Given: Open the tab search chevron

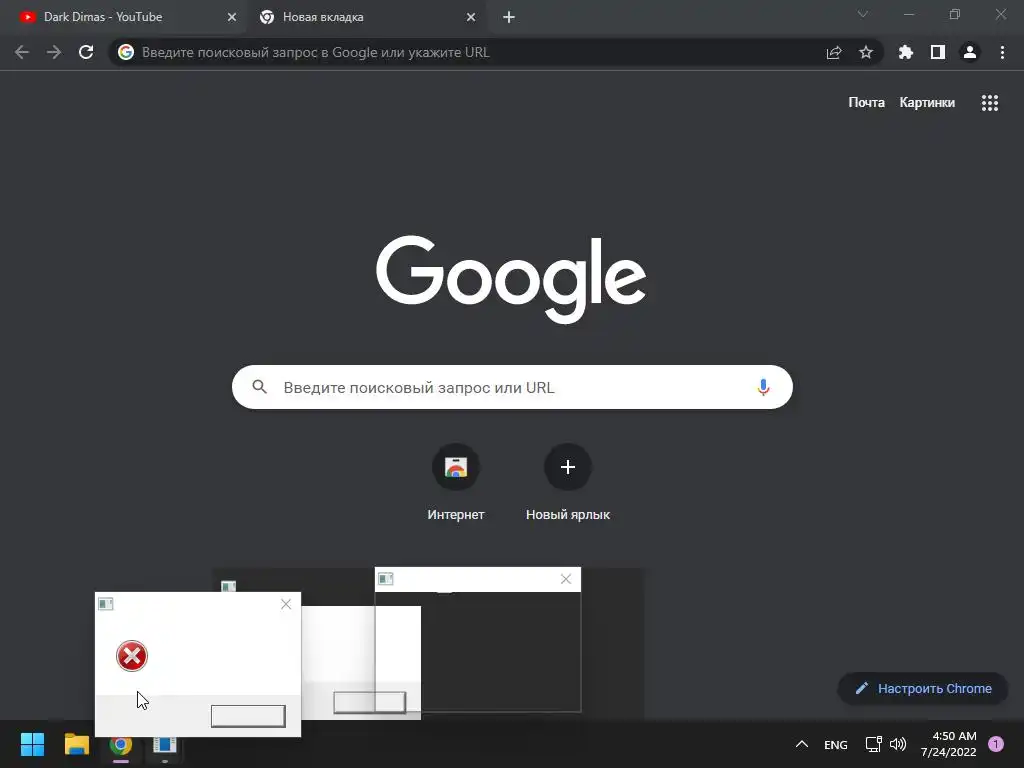Looking at the screenshot, I should point(863,14).
